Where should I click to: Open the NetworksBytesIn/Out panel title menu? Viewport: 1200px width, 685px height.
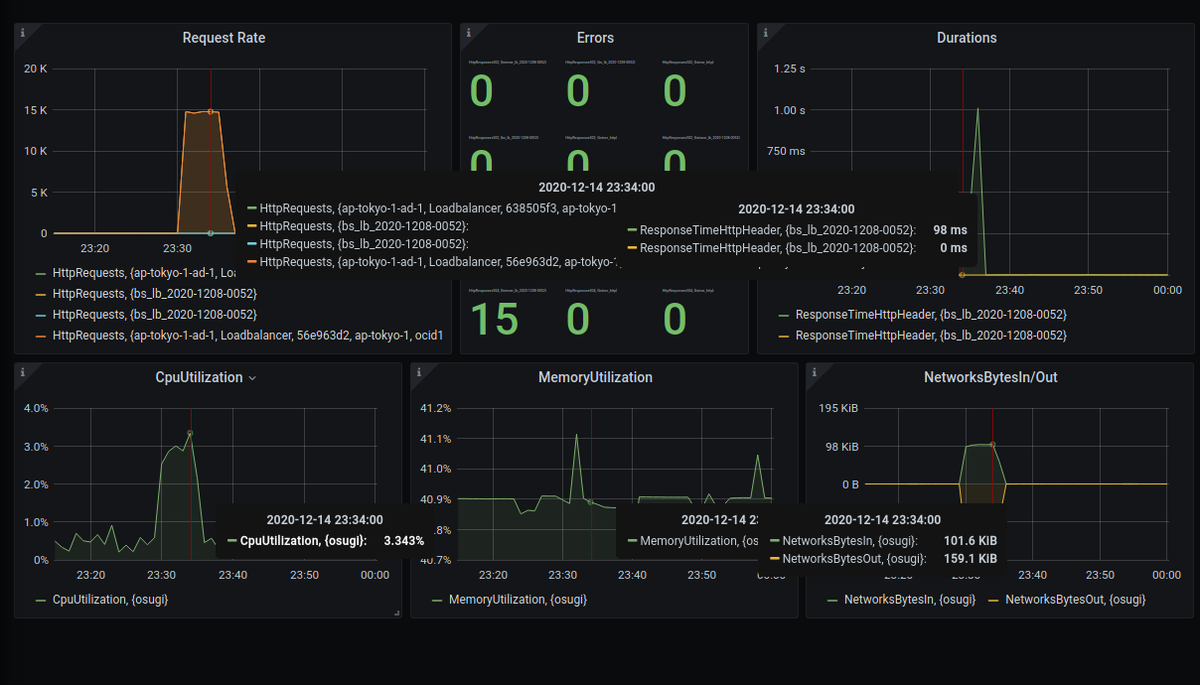coord(990,378)
